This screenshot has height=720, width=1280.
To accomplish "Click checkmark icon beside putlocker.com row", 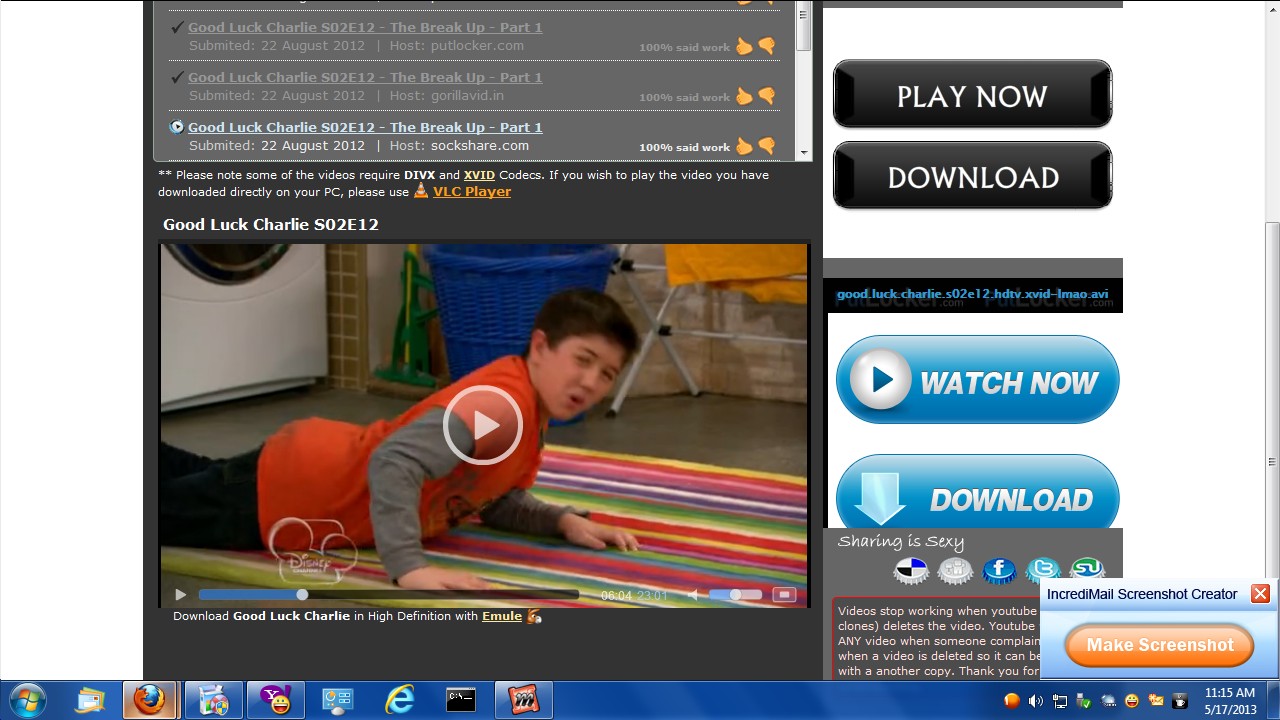I will tap(177, 27).
